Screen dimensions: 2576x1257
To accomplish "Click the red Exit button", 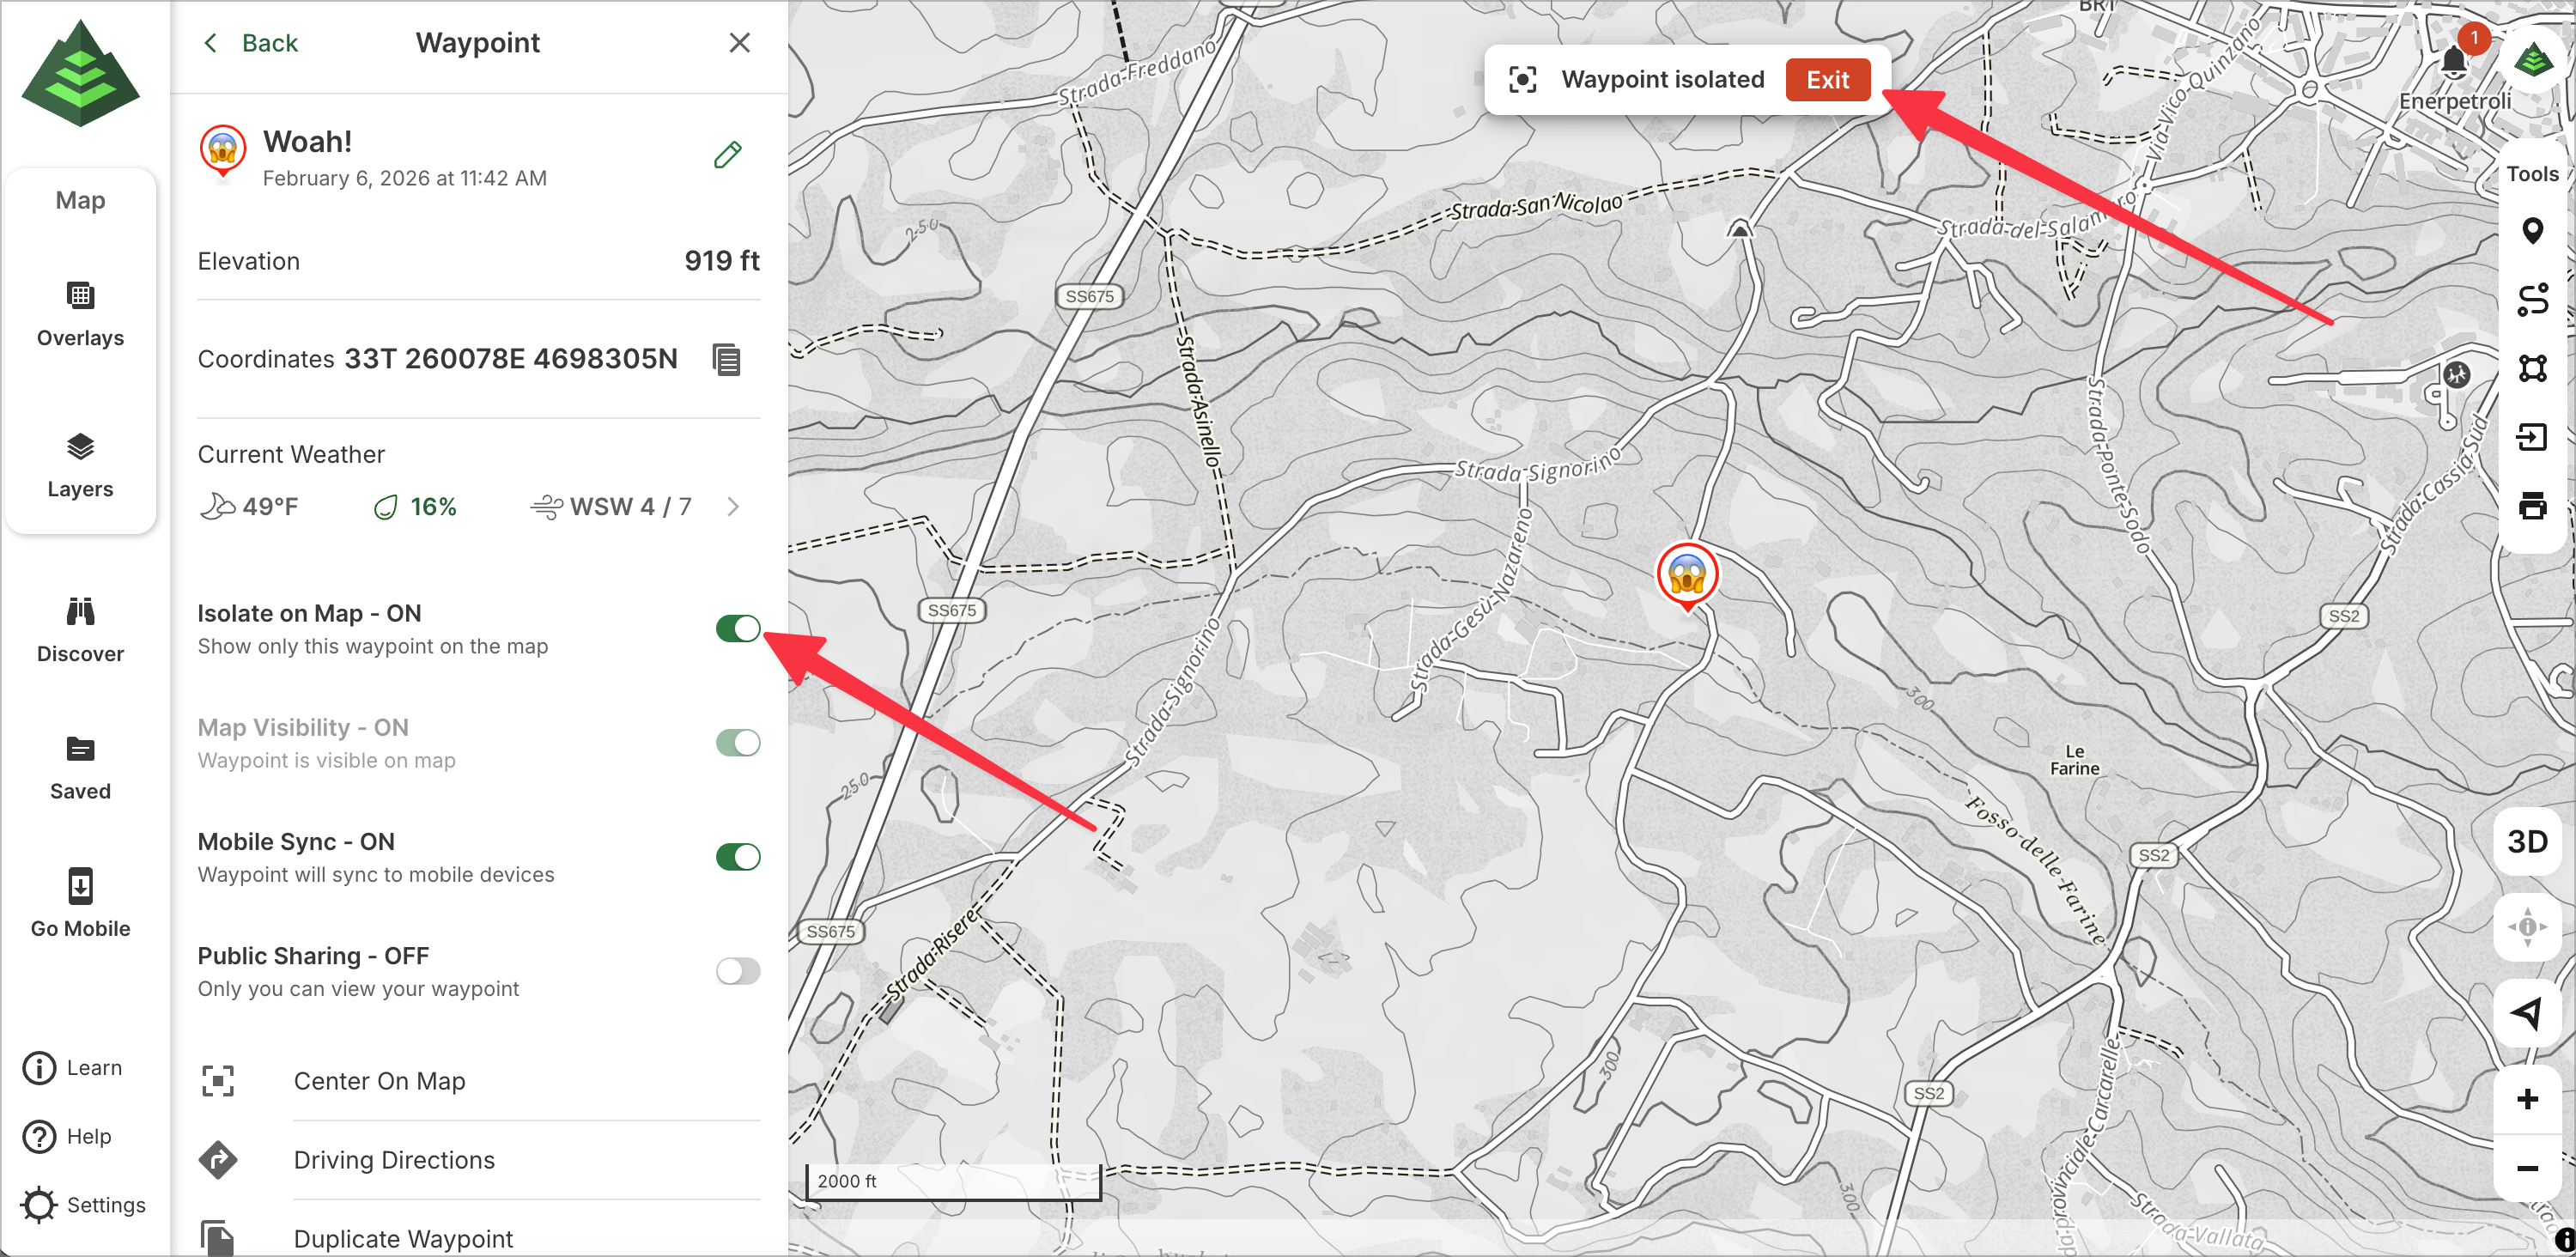I will tap(1826, 80).
